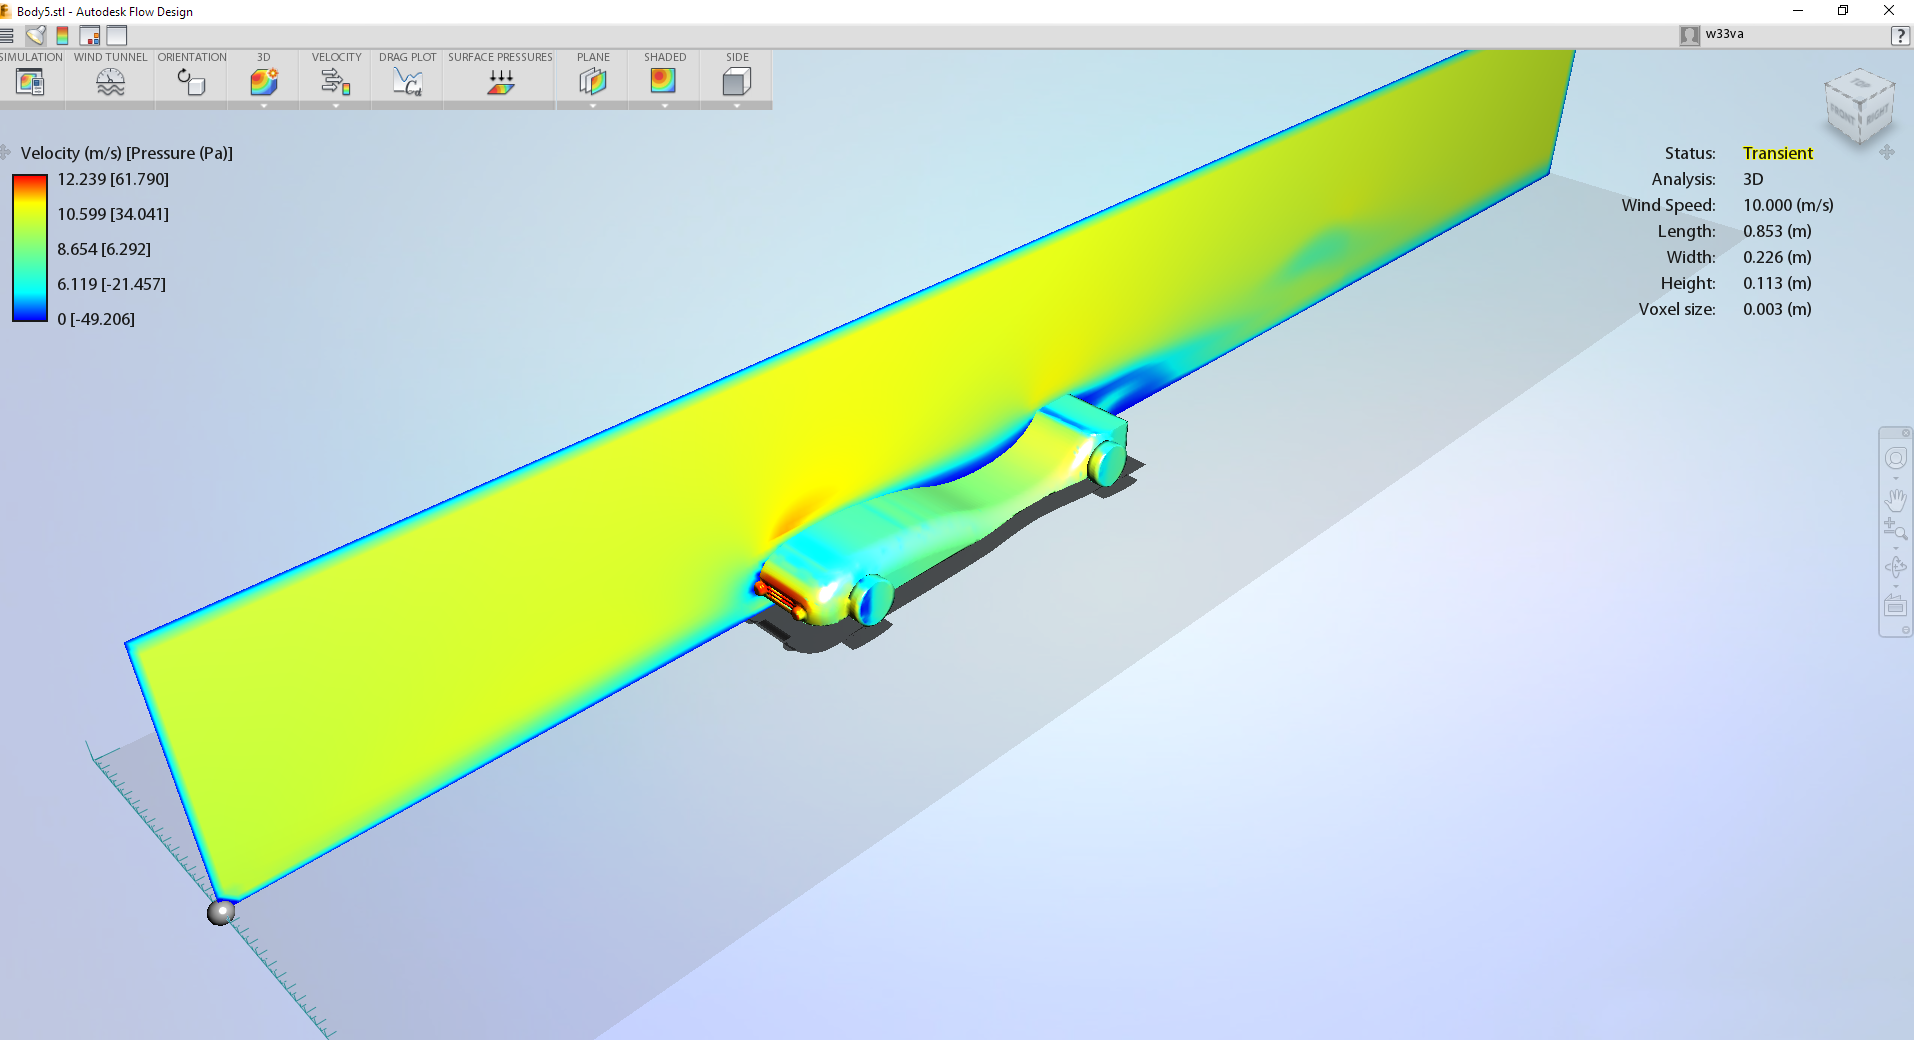Image resolution: width=1914 pixels, height=1040 pixels.
Task: Close the navigation bar
Action: click(x=1906, y=433)
